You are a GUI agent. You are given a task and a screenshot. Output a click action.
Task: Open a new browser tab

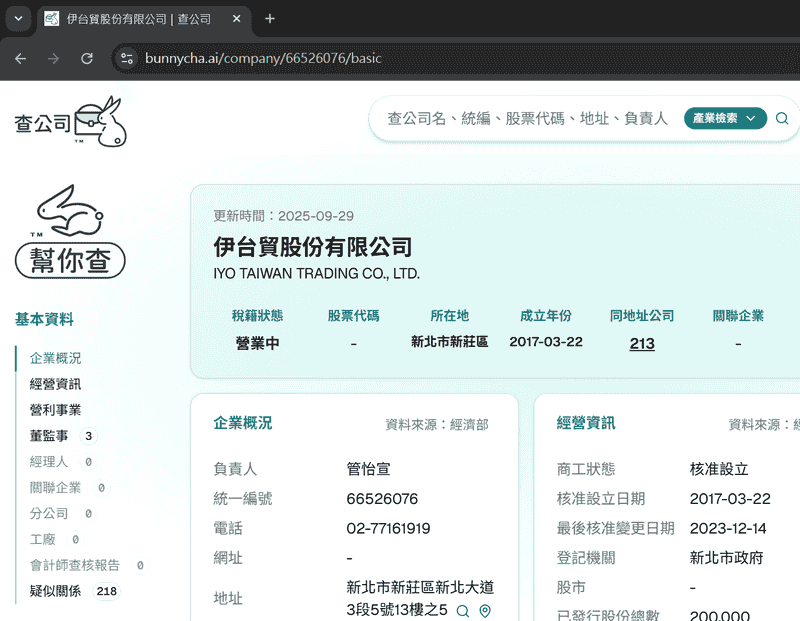(x=270, y=19)
